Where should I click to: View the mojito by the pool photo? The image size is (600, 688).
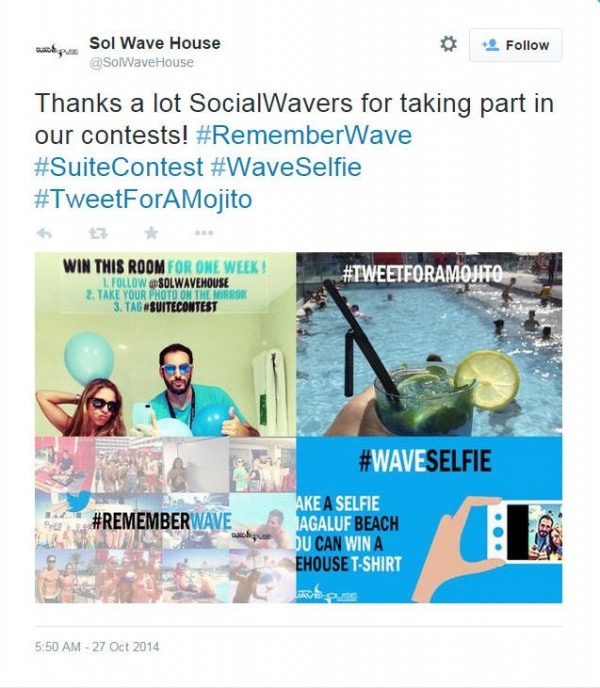click(429, 344)
